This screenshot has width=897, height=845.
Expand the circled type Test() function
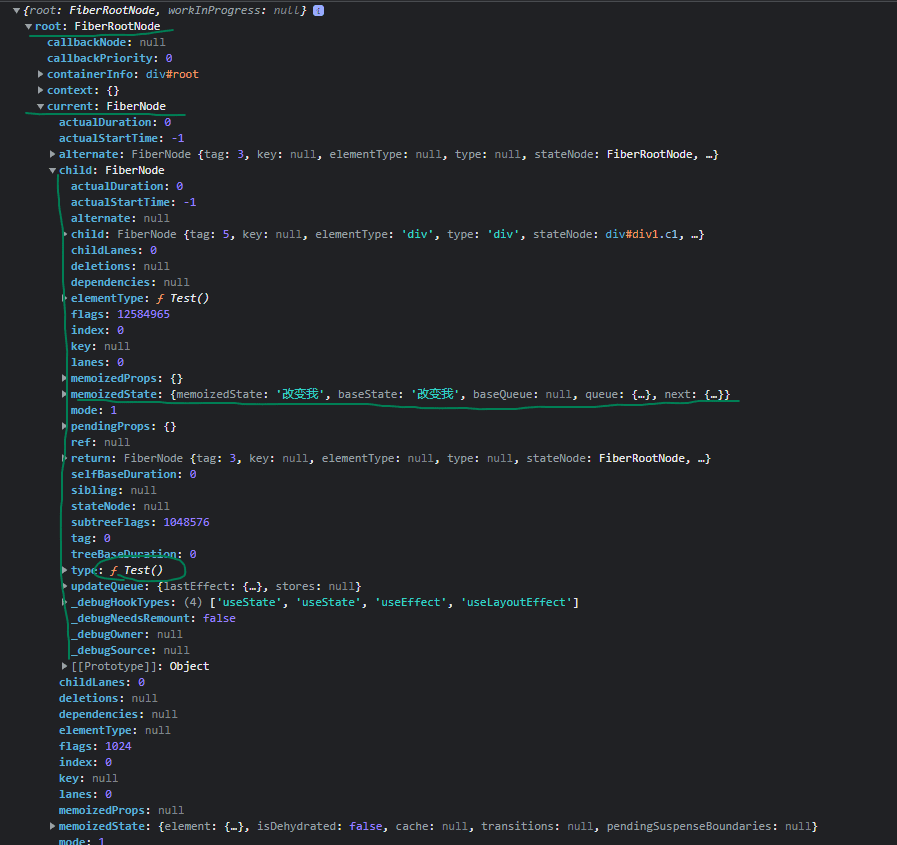coord(63,569)
